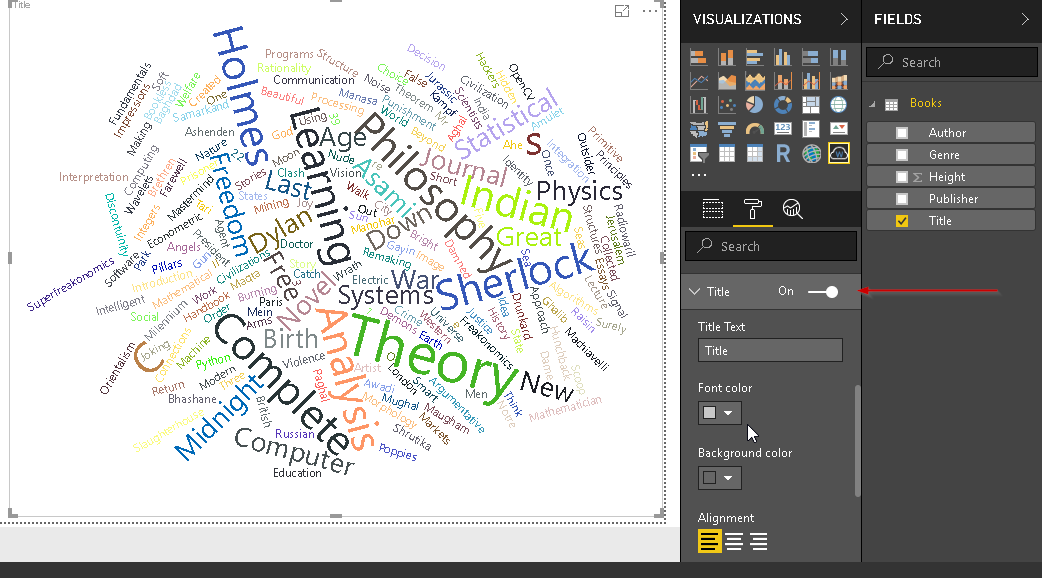Select the gauge visualization

click(754, 129)
